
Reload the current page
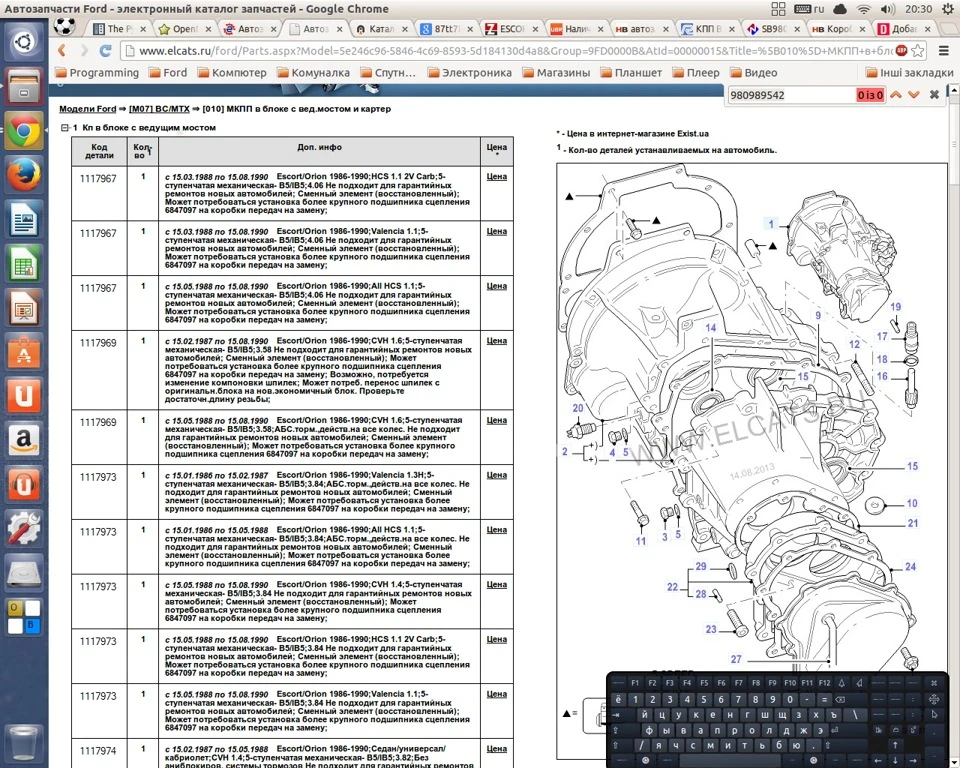(x=105, y=51)
